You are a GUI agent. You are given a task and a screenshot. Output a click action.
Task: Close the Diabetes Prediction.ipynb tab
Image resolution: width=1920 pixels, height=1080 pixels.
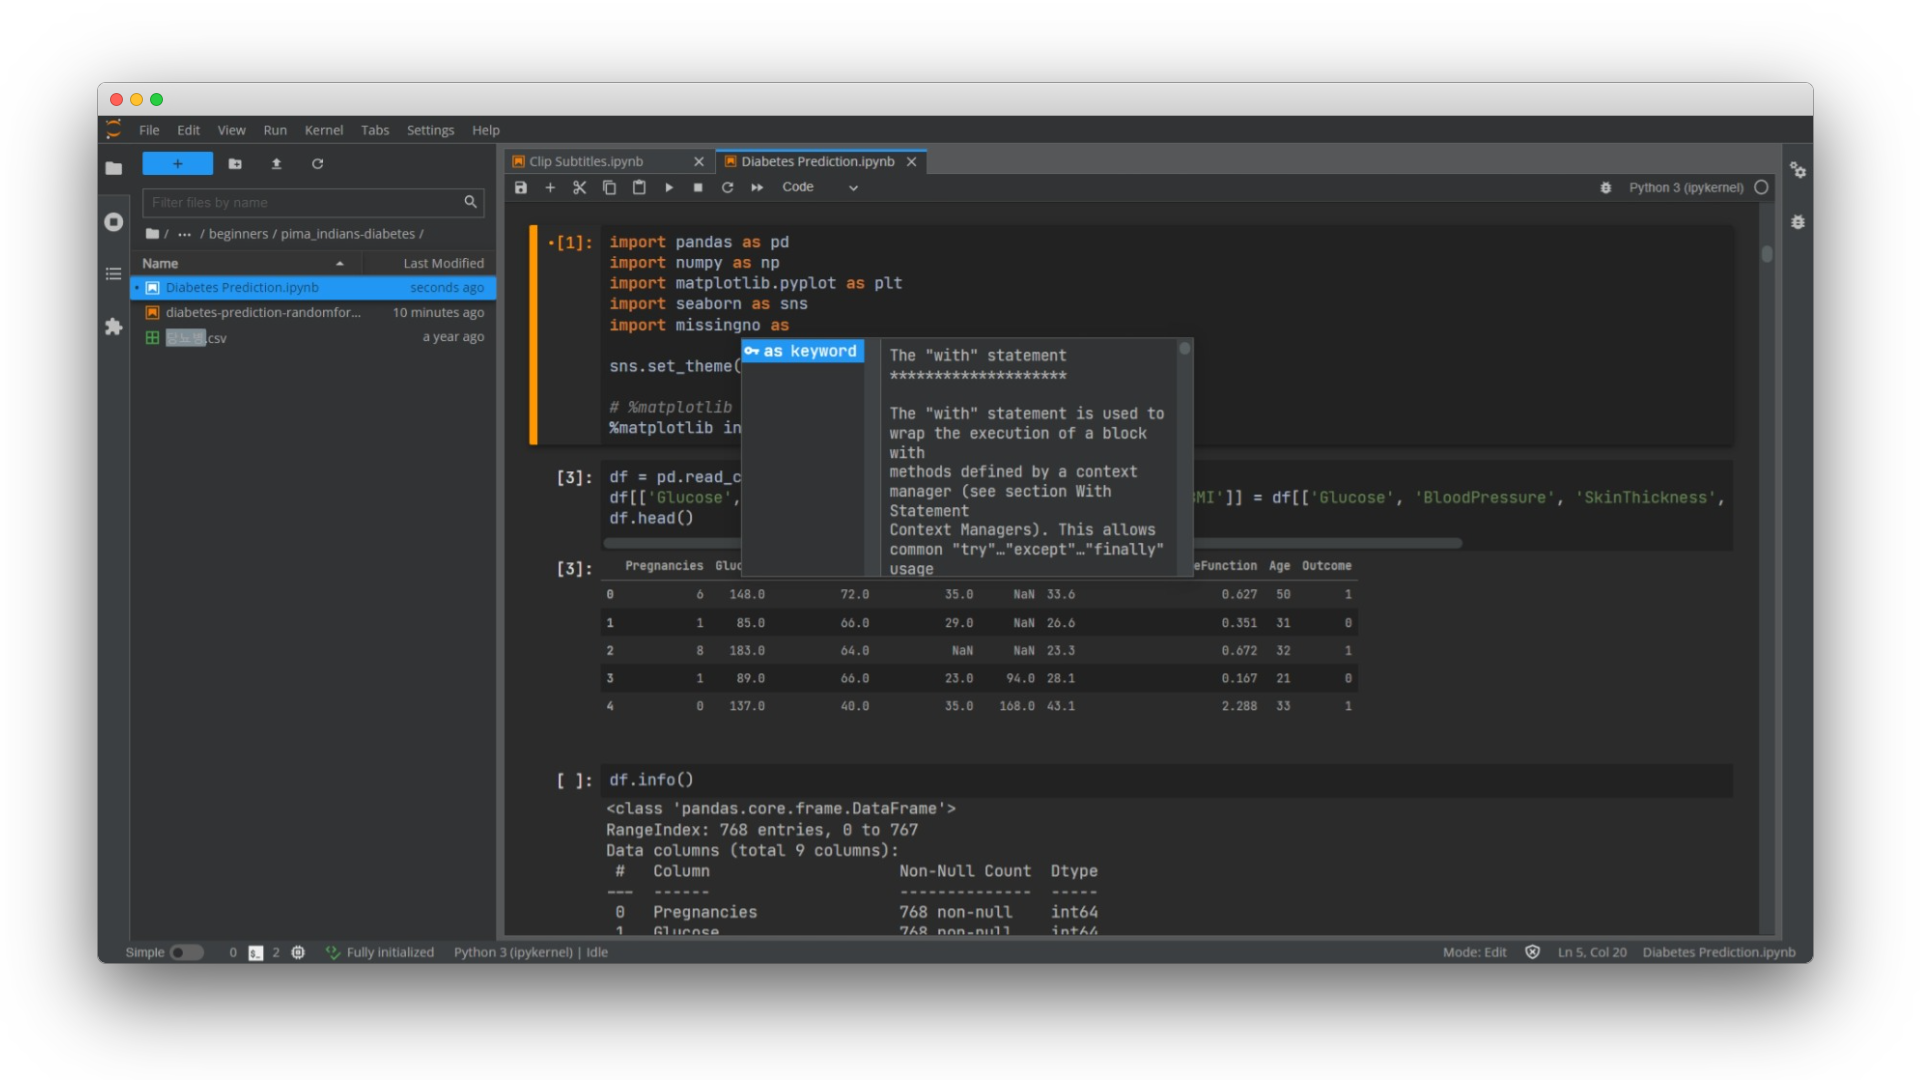point(912,161)
